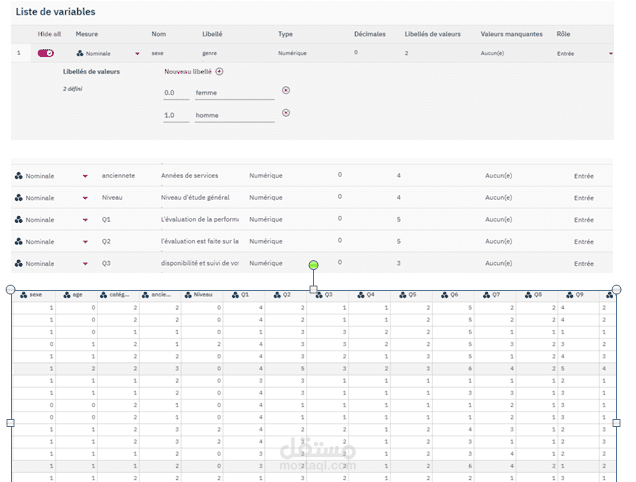Click the nominal icon in the Niveau data column header
The width and height of the screenshot is (636, 482).
(188, 295)
